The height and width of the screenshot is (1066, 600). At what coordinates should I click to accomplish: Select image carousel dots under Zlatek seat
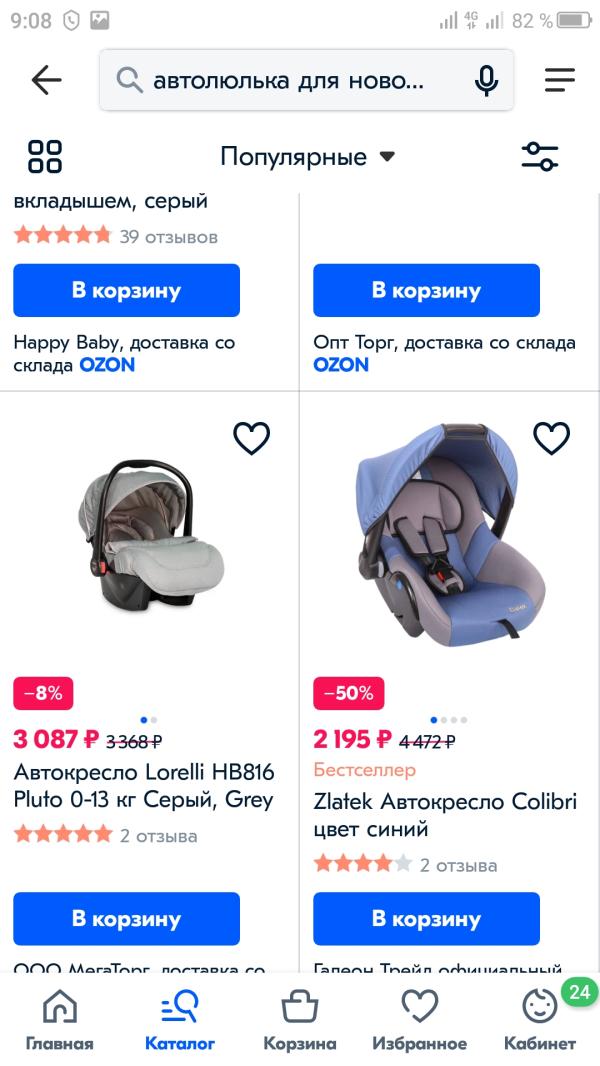coord(449,719)
